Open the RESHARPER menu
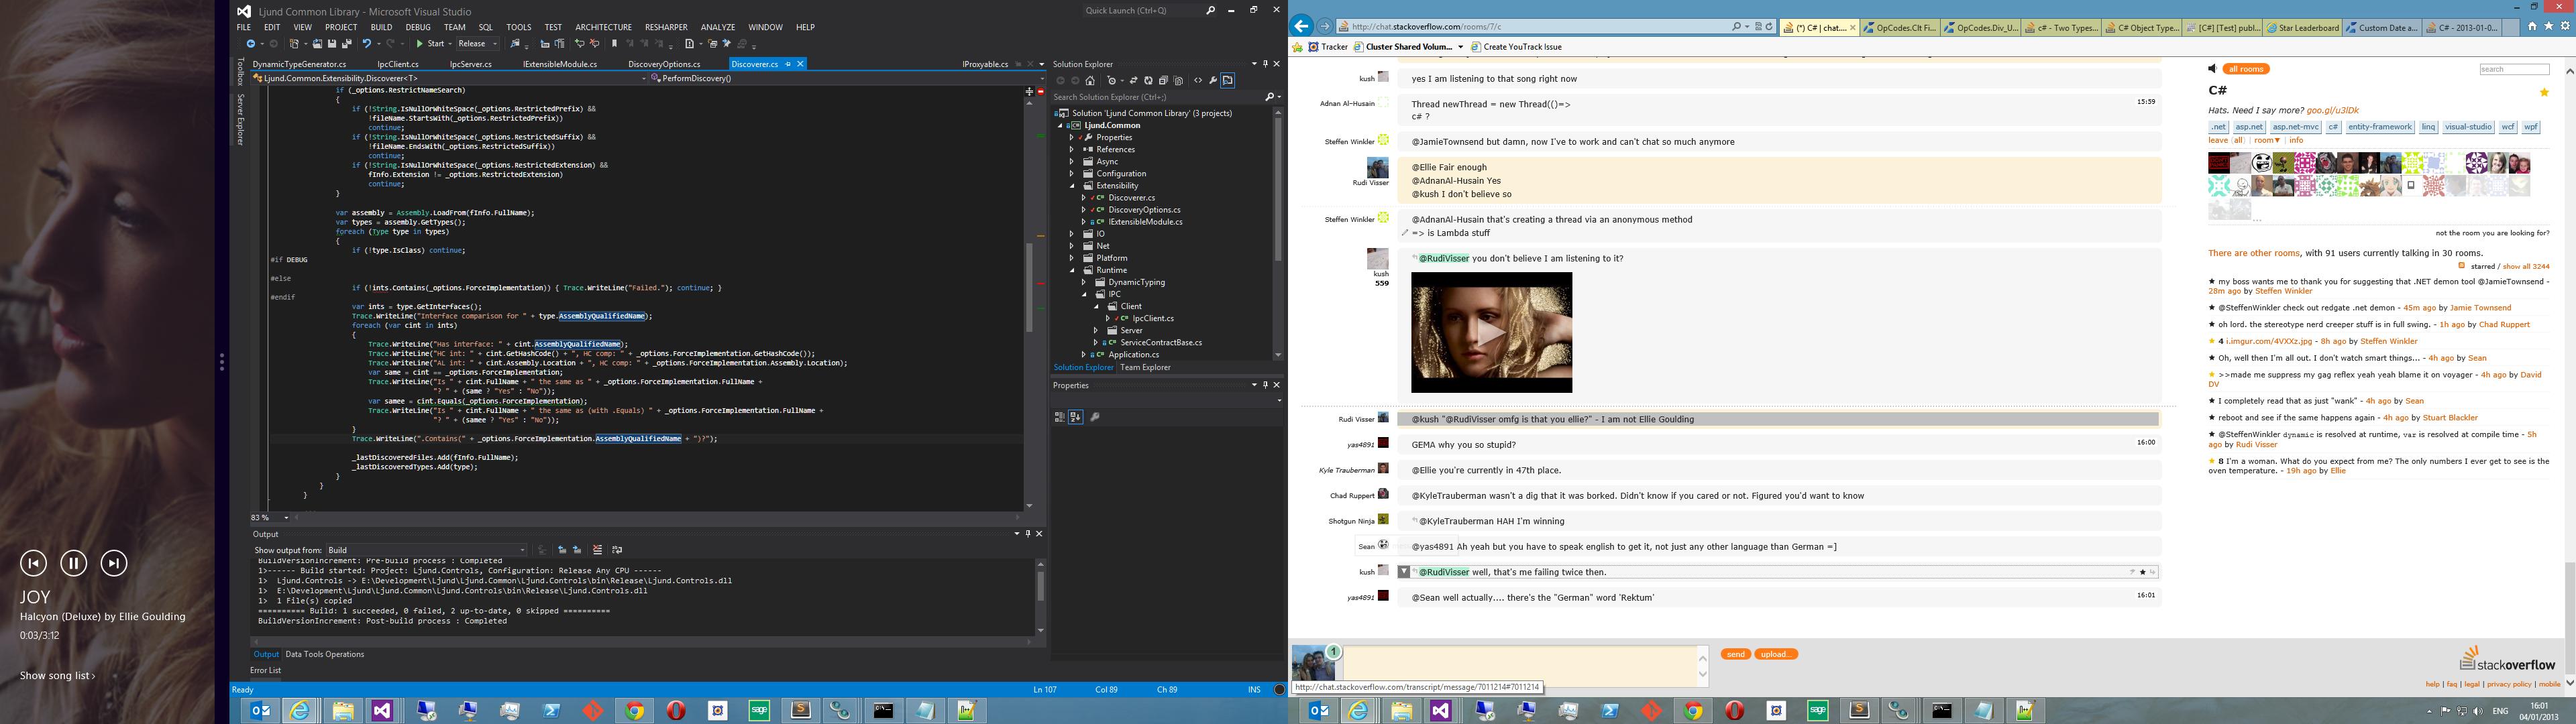 click(x=666, y=27)
